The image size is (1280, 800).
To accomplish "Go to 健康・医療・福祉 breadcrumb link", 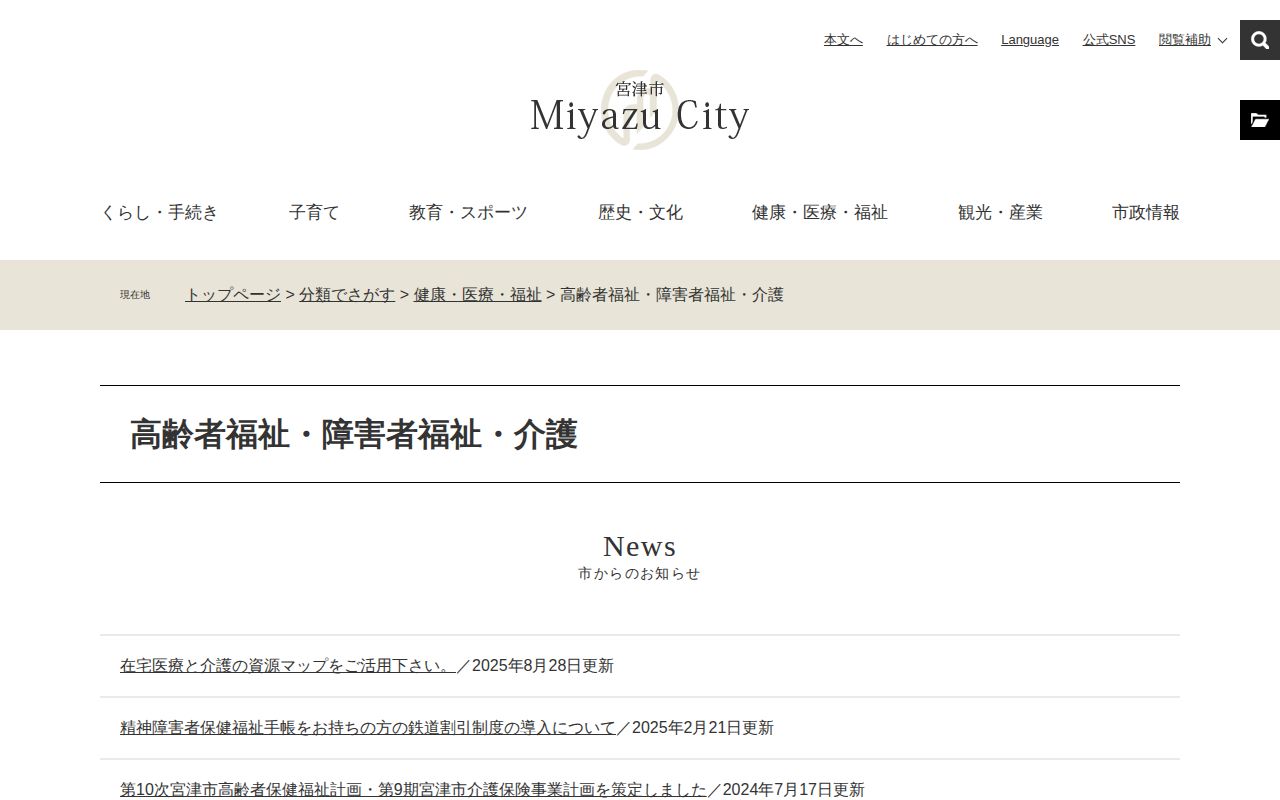I will (x=477, y=295).
